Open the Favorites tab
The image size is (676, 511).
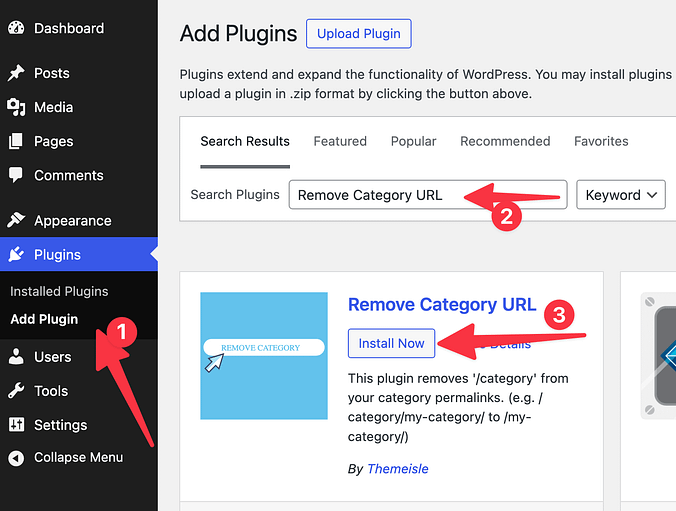[x=601, y=141]
